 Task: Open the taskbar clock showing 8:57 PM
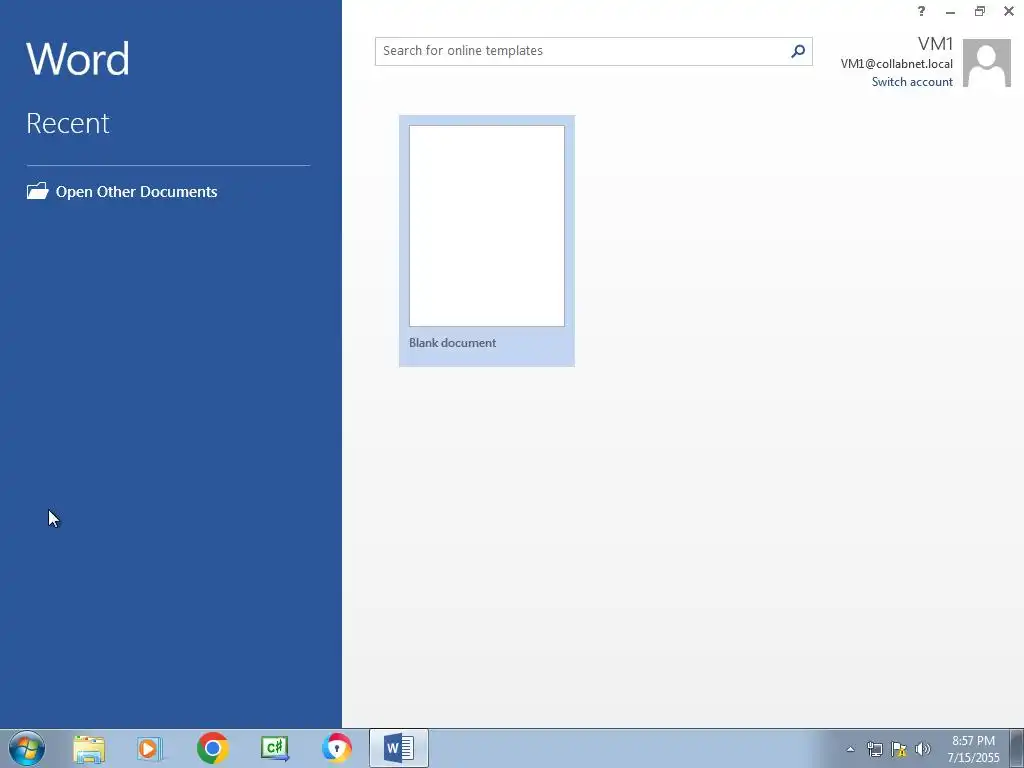pos(973,749)
